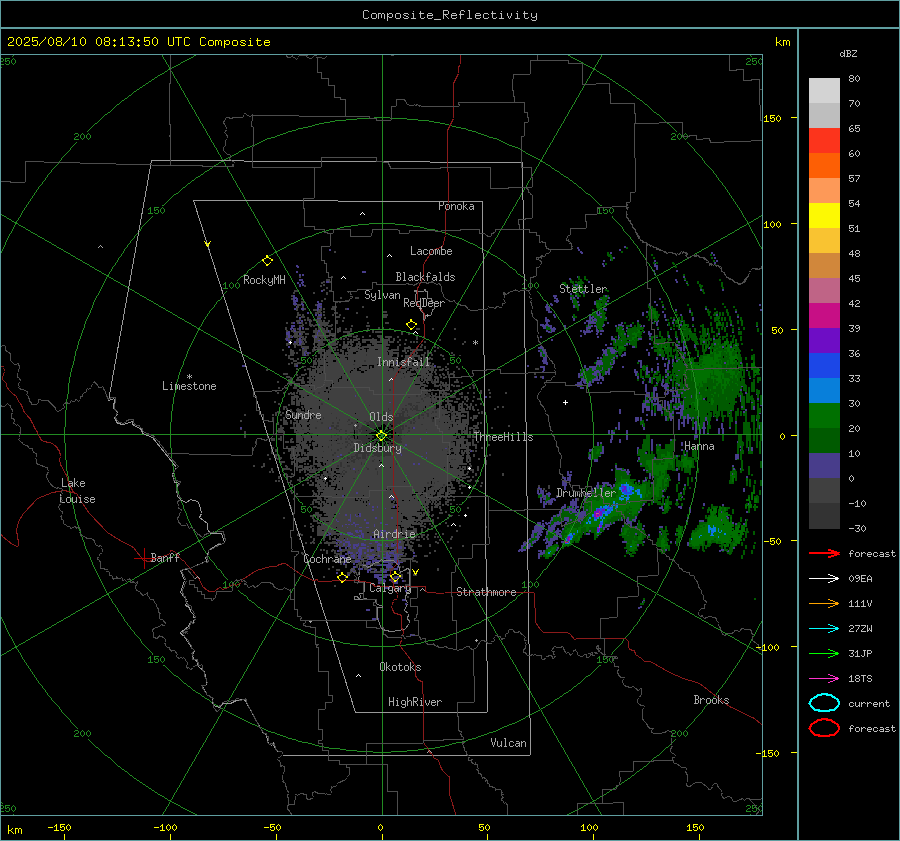Click the -150 value on bottom km axis
900x841 pixels.
point(59,827)
